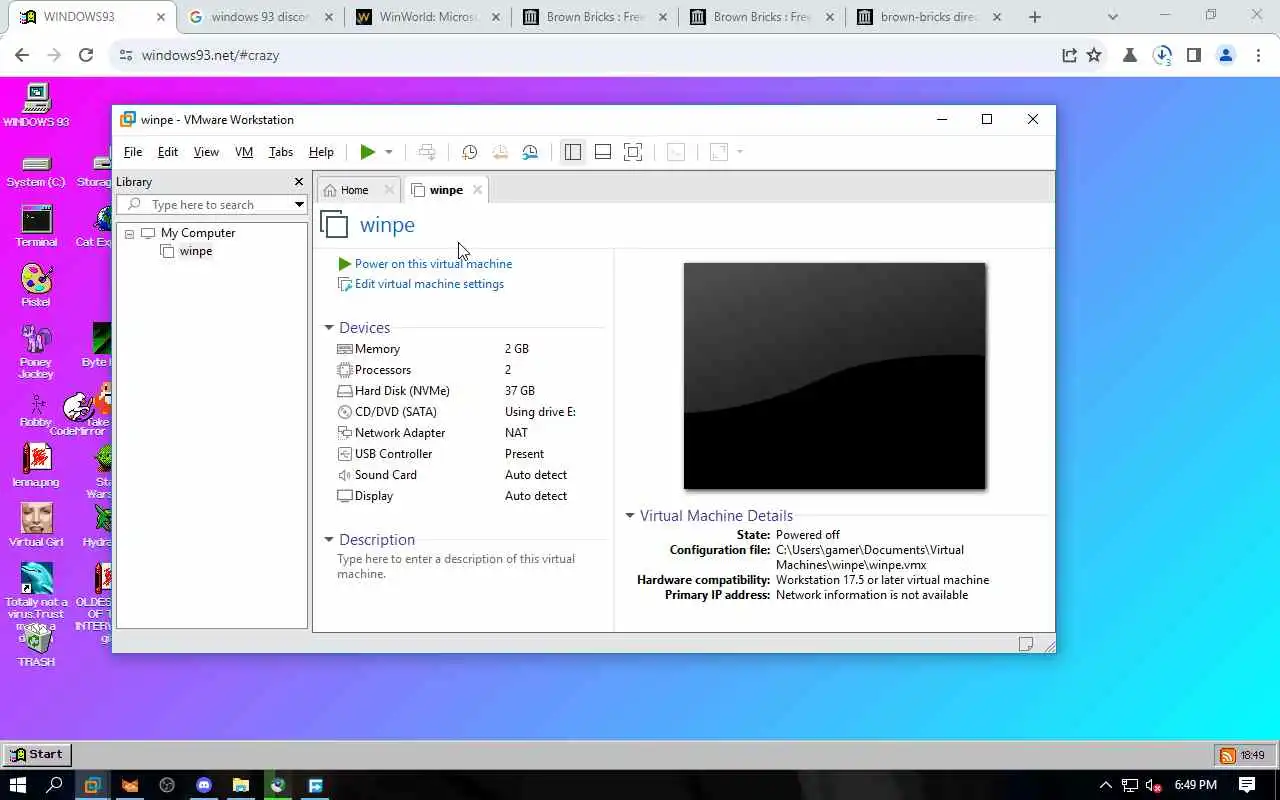
Task: Close the Home tab
Action: pos(389,190)
